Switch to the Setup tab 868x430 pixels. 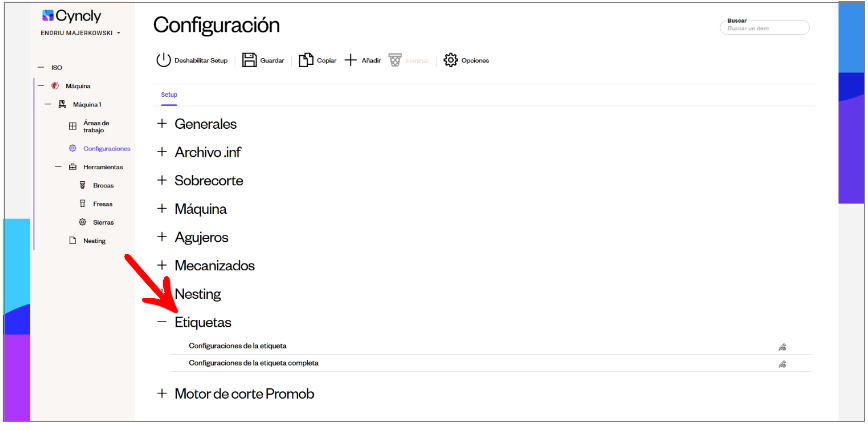(169, 95)
